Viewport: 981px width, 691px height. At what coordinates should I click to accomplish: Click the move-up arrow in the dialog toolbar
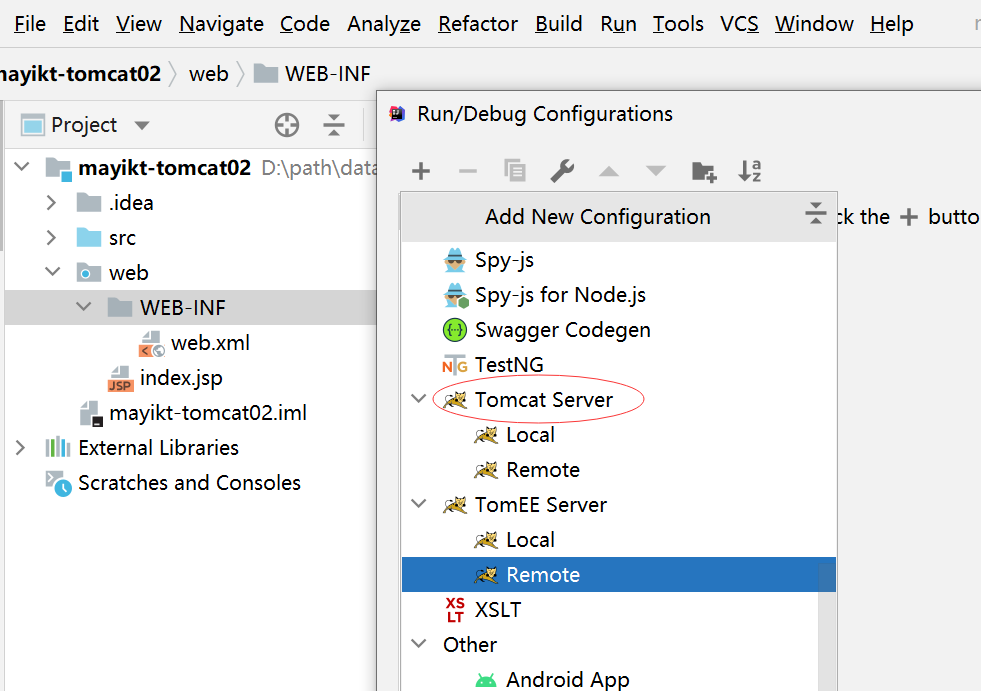click(608, 171)
